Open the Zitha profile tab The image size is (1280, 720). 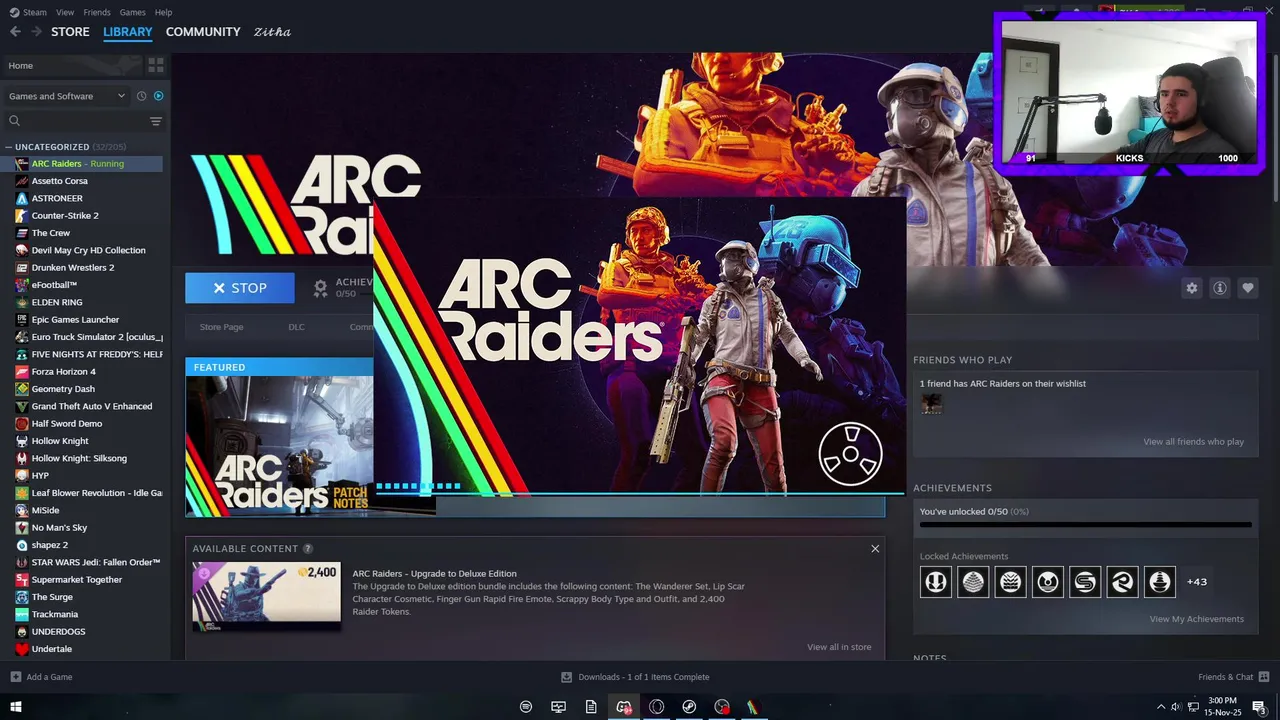click(272, 32)
